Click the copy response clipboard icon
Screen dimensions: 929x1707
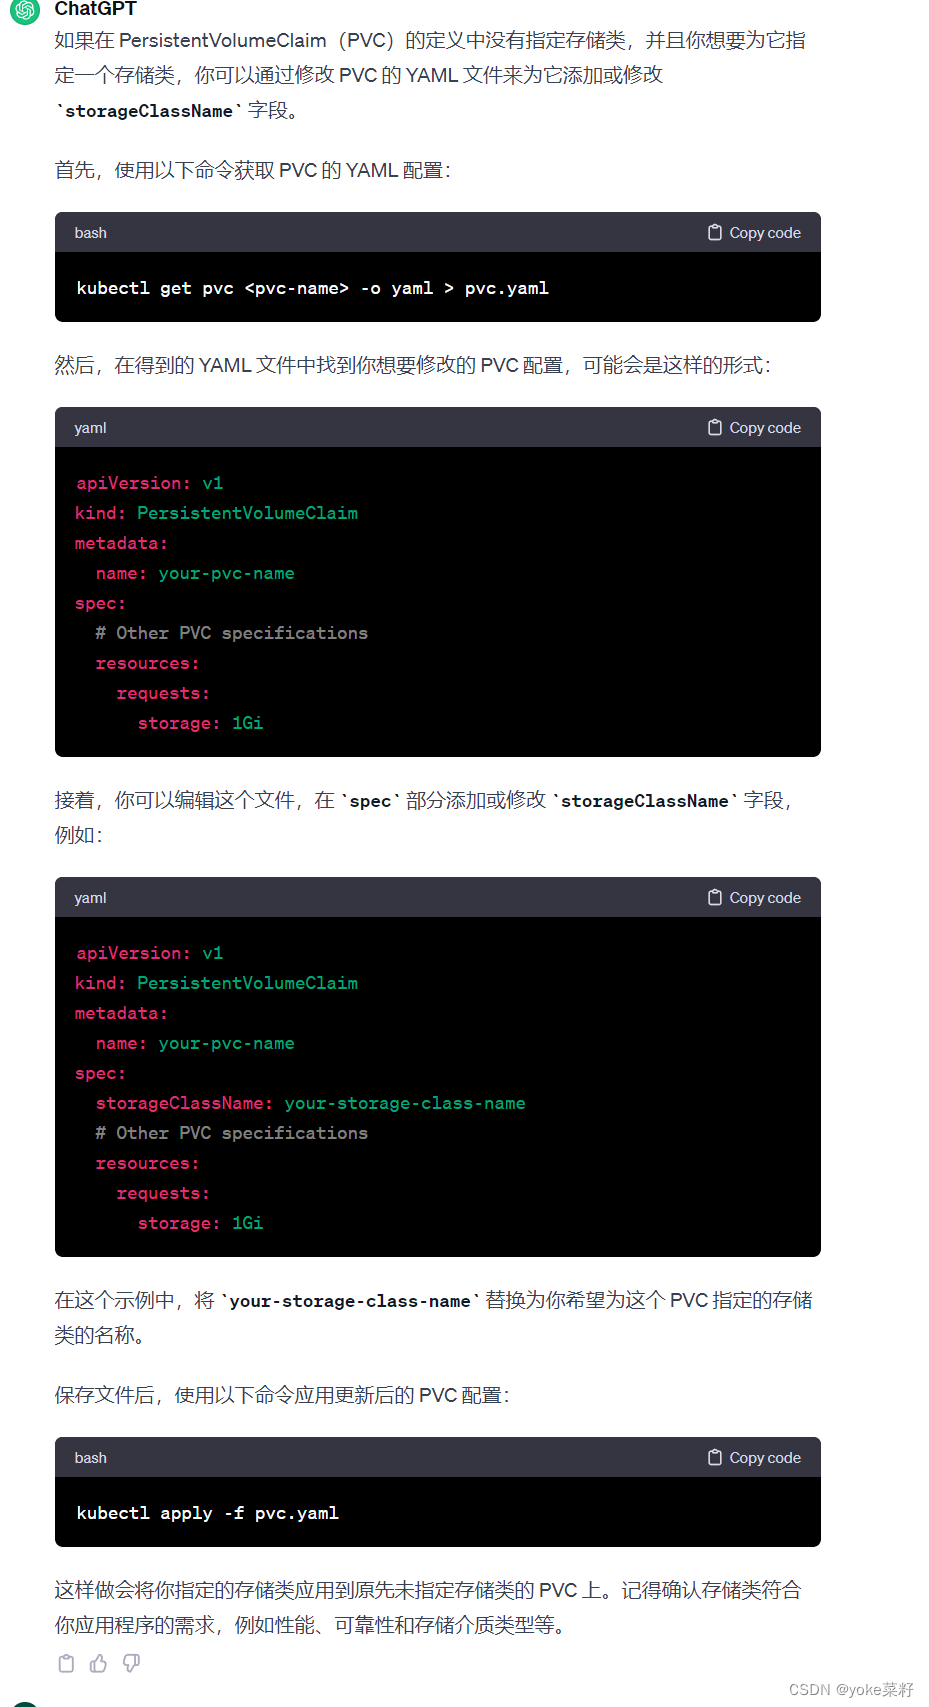[x=66, y=1663]
